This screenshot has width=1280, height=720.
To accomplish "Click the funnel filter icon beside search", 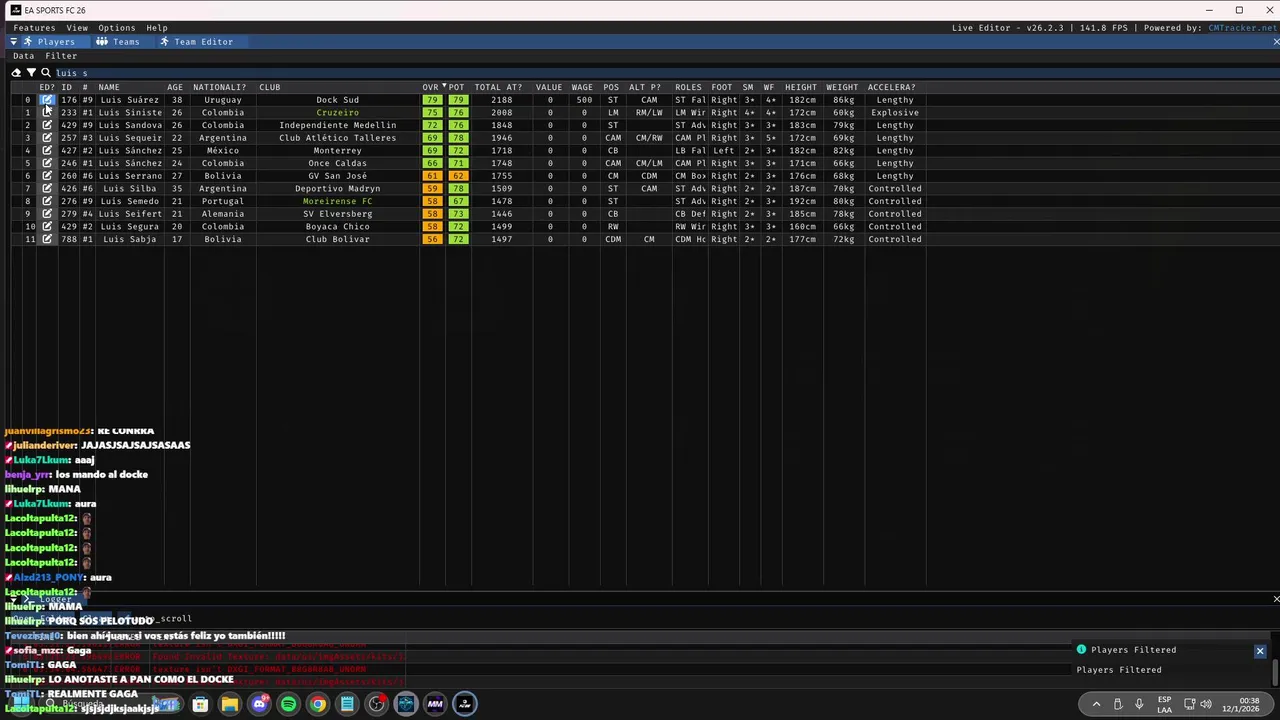I will pyautogui.click(x=31, y=73).
